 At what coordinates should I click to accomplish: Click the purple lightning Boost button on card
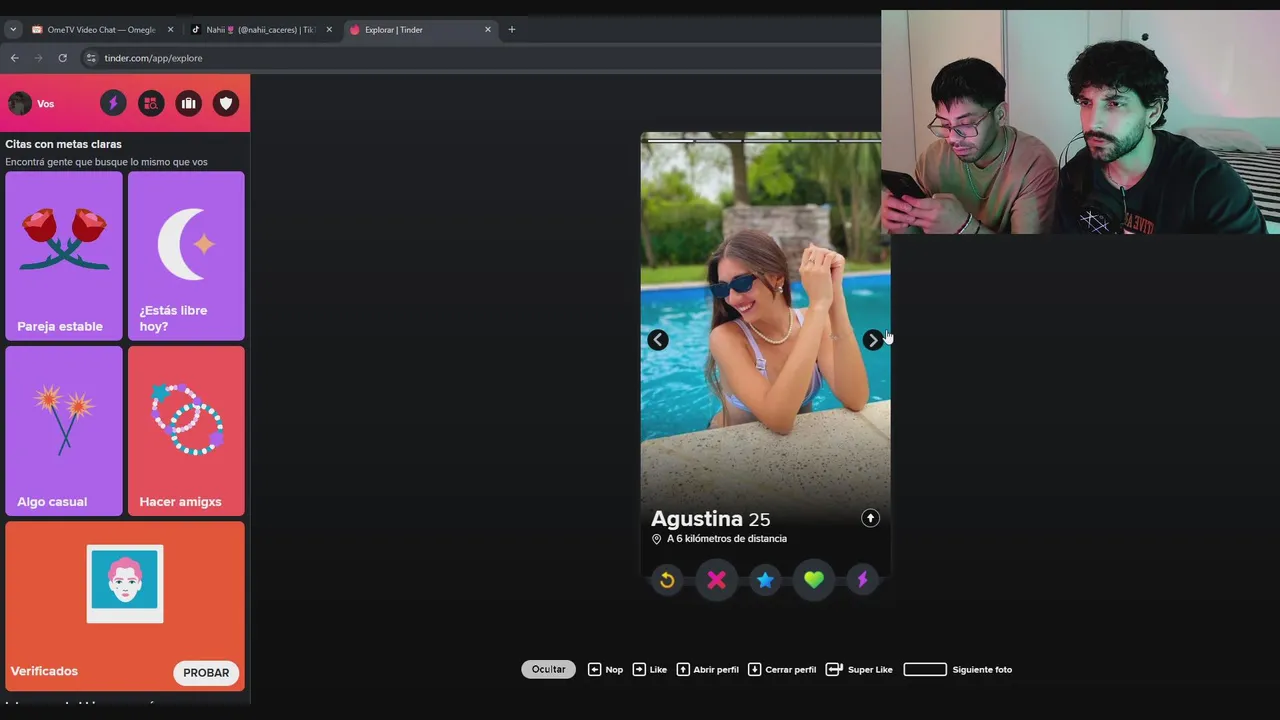862,580
